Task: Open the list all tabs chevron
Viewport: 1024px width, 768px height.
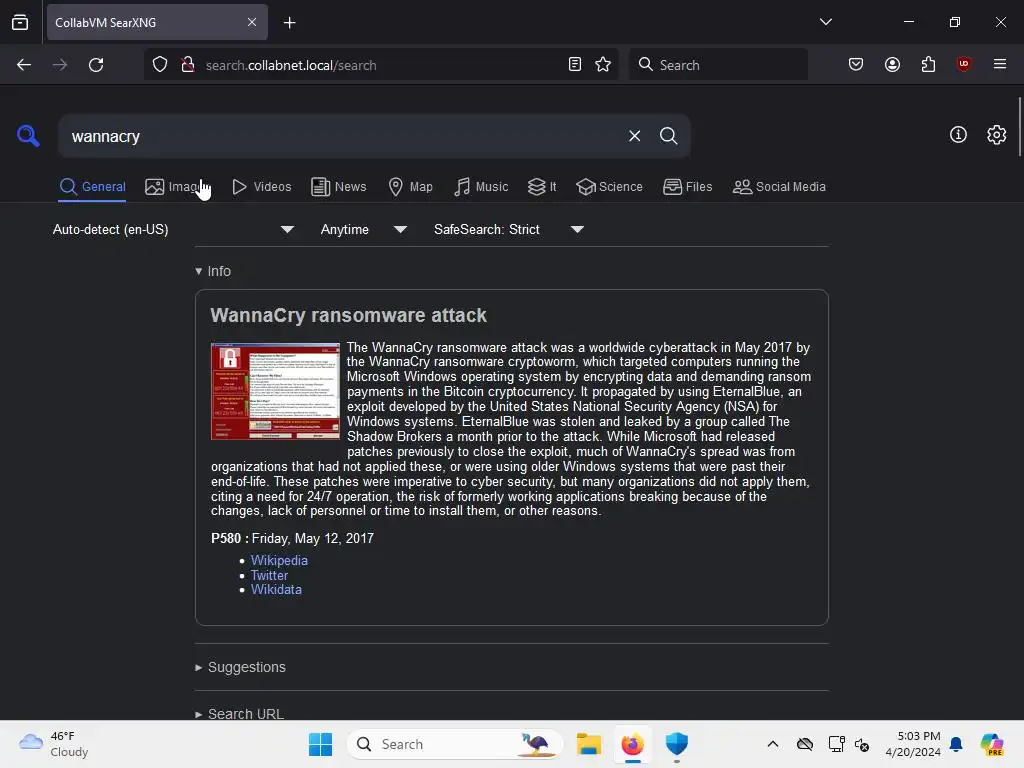Action: pyautogui.click(x=825, y=22)
